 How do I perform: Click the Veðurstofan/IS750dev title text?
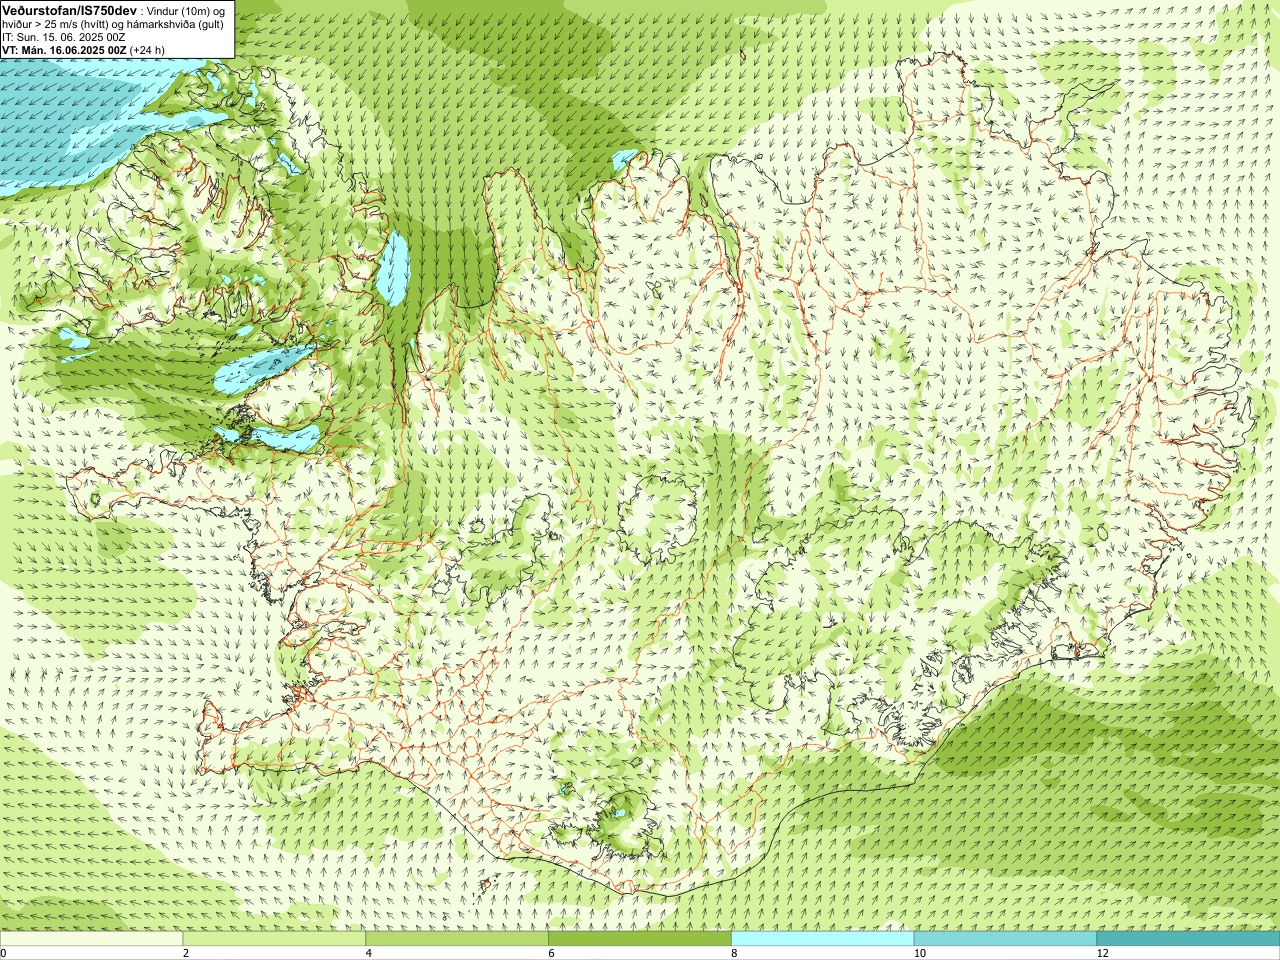click(x=69, y=9)
